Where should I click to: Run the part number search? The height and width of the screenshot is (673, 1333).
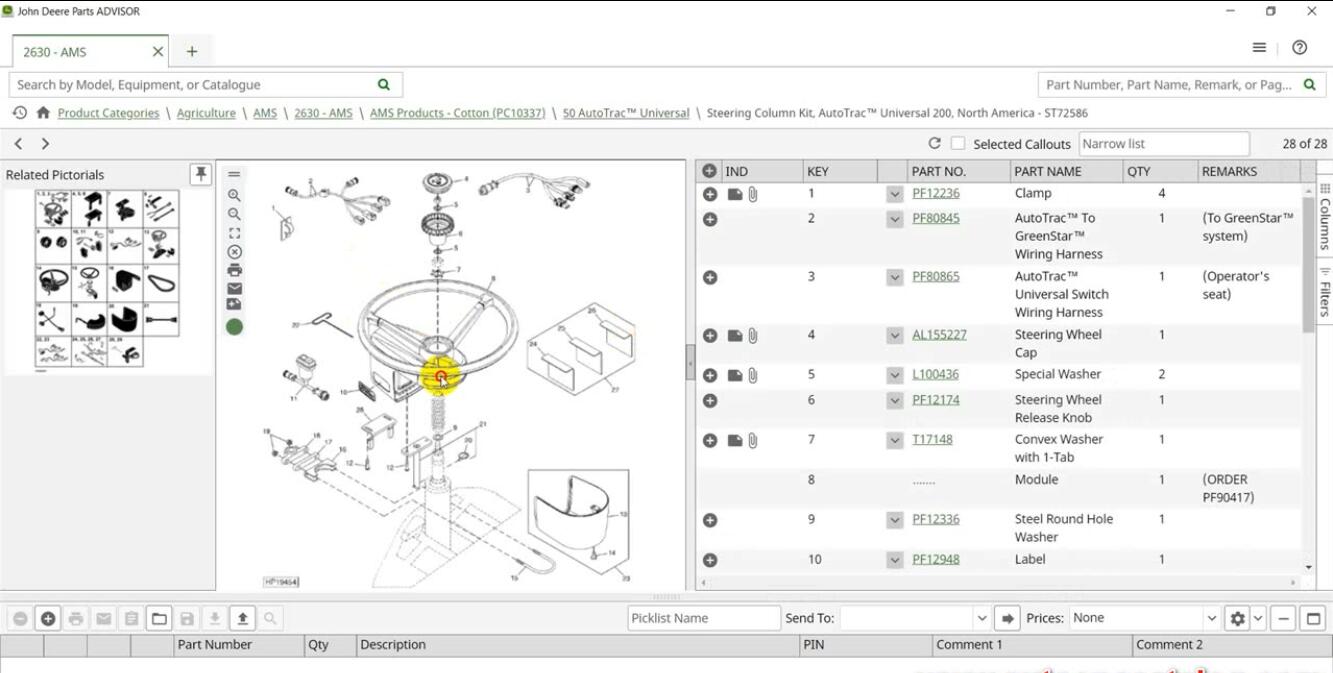[x=1310, y=85]
